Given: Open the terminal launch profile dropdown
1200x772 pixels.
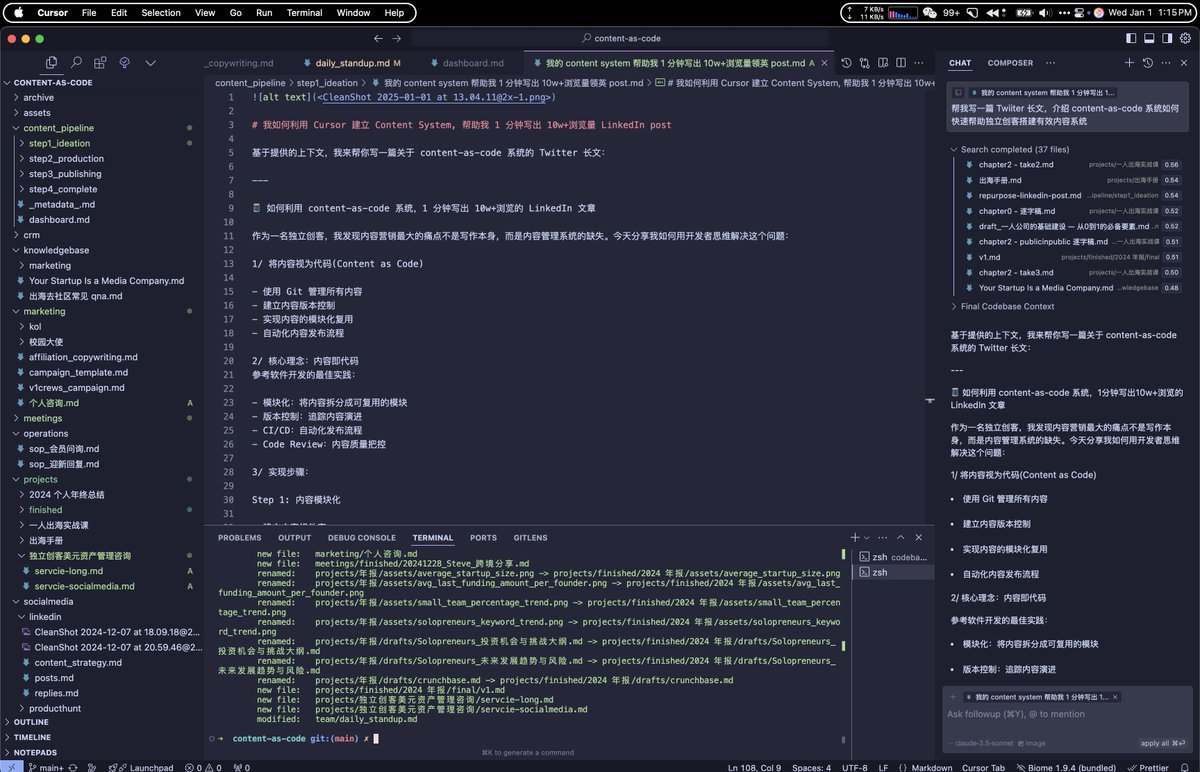Looking at the screenshot, I should pyautogui.click(x=867, y=537).
